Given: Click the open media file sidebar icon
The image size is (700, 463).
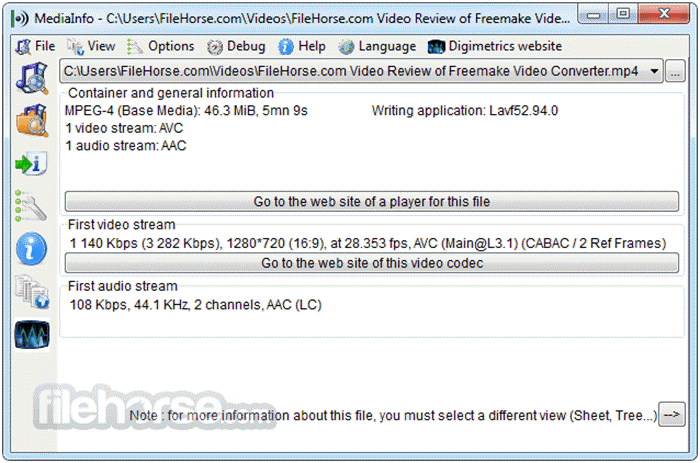Looking at the screenshot, I should 32,79.
